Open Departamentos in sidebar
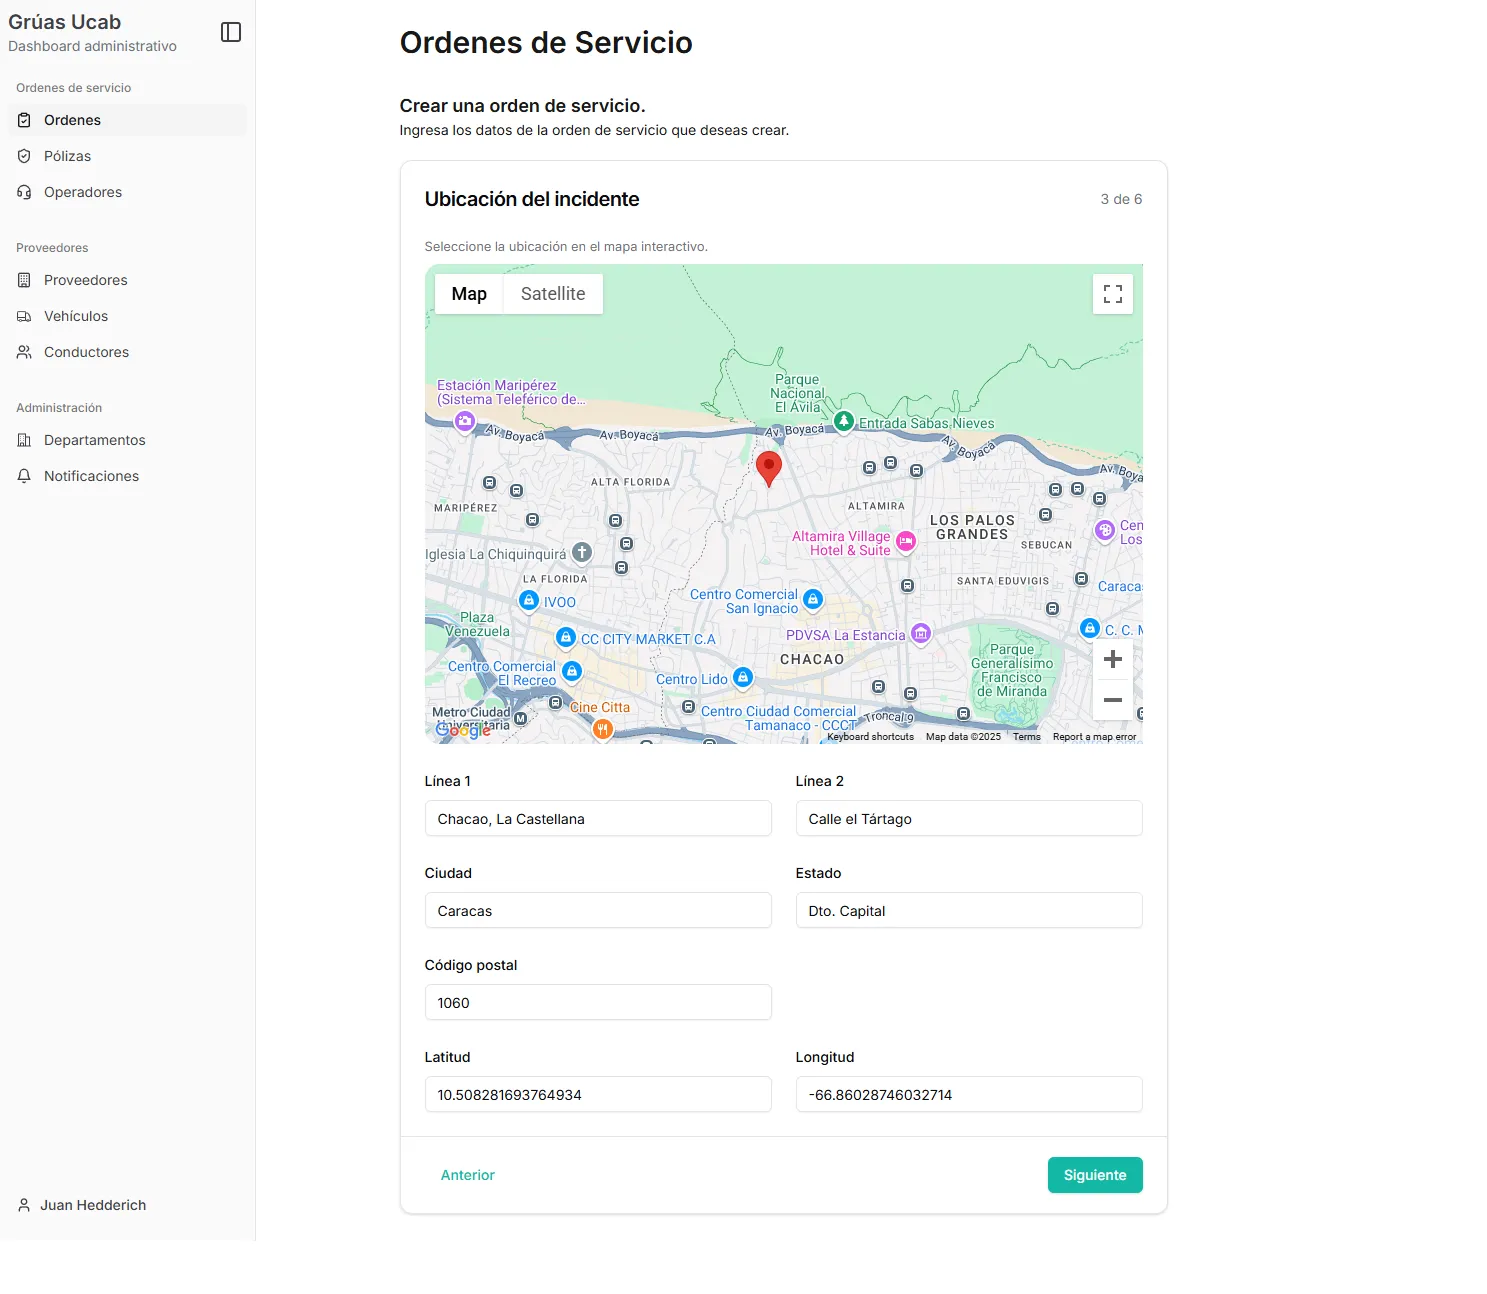1487x1294 pixels. tap(94, 440)
